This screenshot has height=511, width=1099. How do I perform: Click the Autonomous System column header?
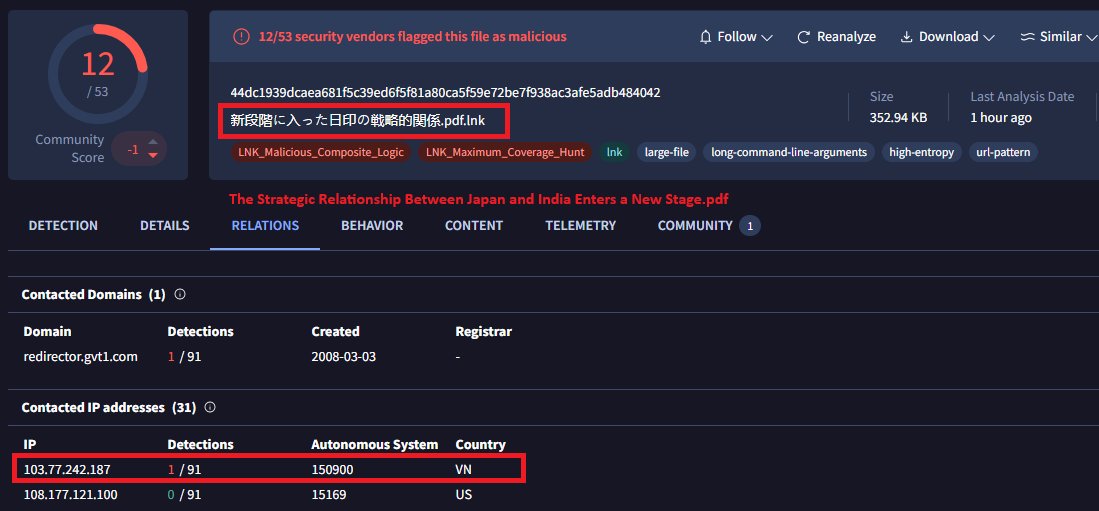coord(375,444)
